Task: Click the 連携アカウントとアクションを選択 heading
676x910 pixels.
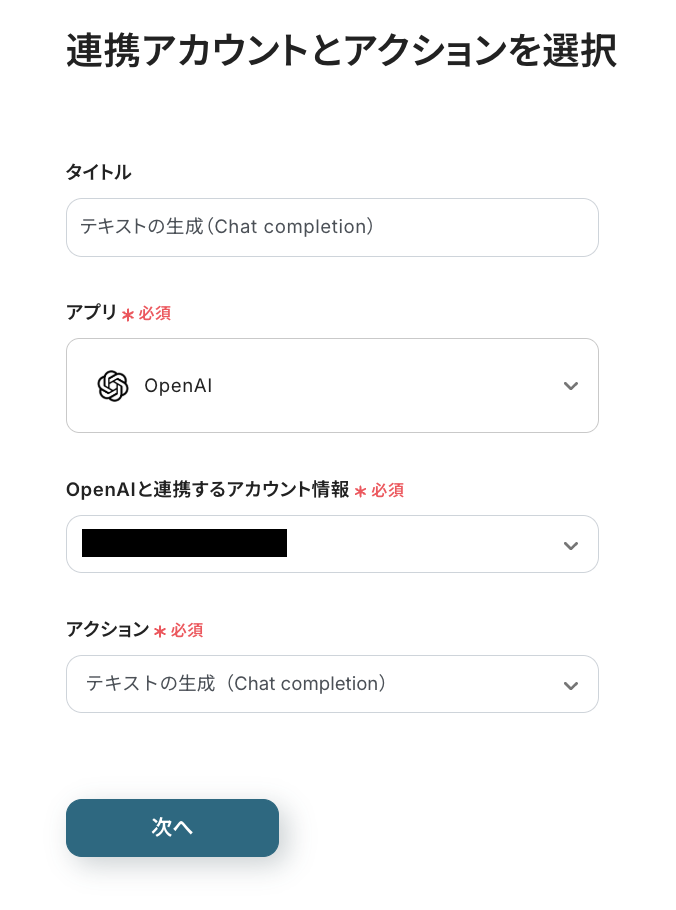Action: click(x=341, y=51)
